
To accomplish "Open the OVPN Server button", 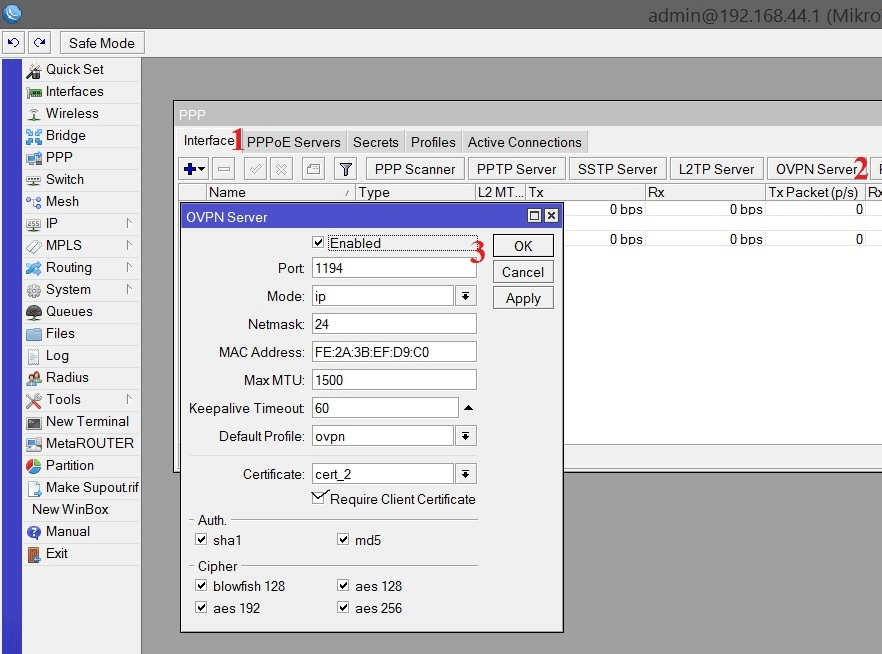I will coord(817,169).
